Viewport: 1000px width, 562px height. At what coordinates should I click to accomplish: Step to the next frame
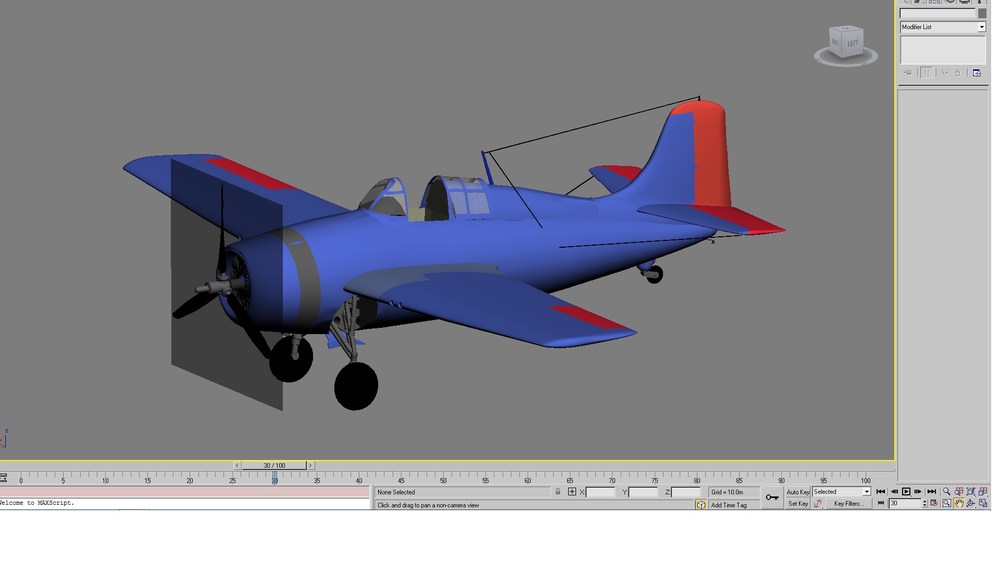coord(918,491)
